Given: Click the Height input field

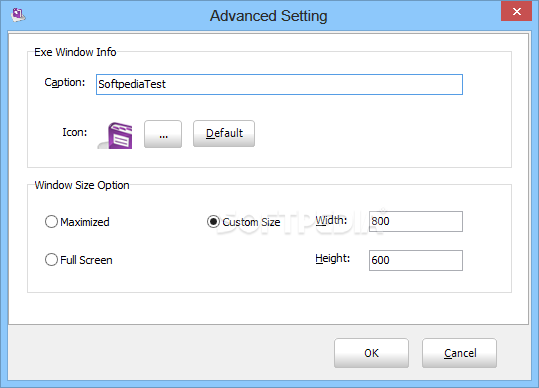Looking at the screenshot, I should (x=416, y=260).
